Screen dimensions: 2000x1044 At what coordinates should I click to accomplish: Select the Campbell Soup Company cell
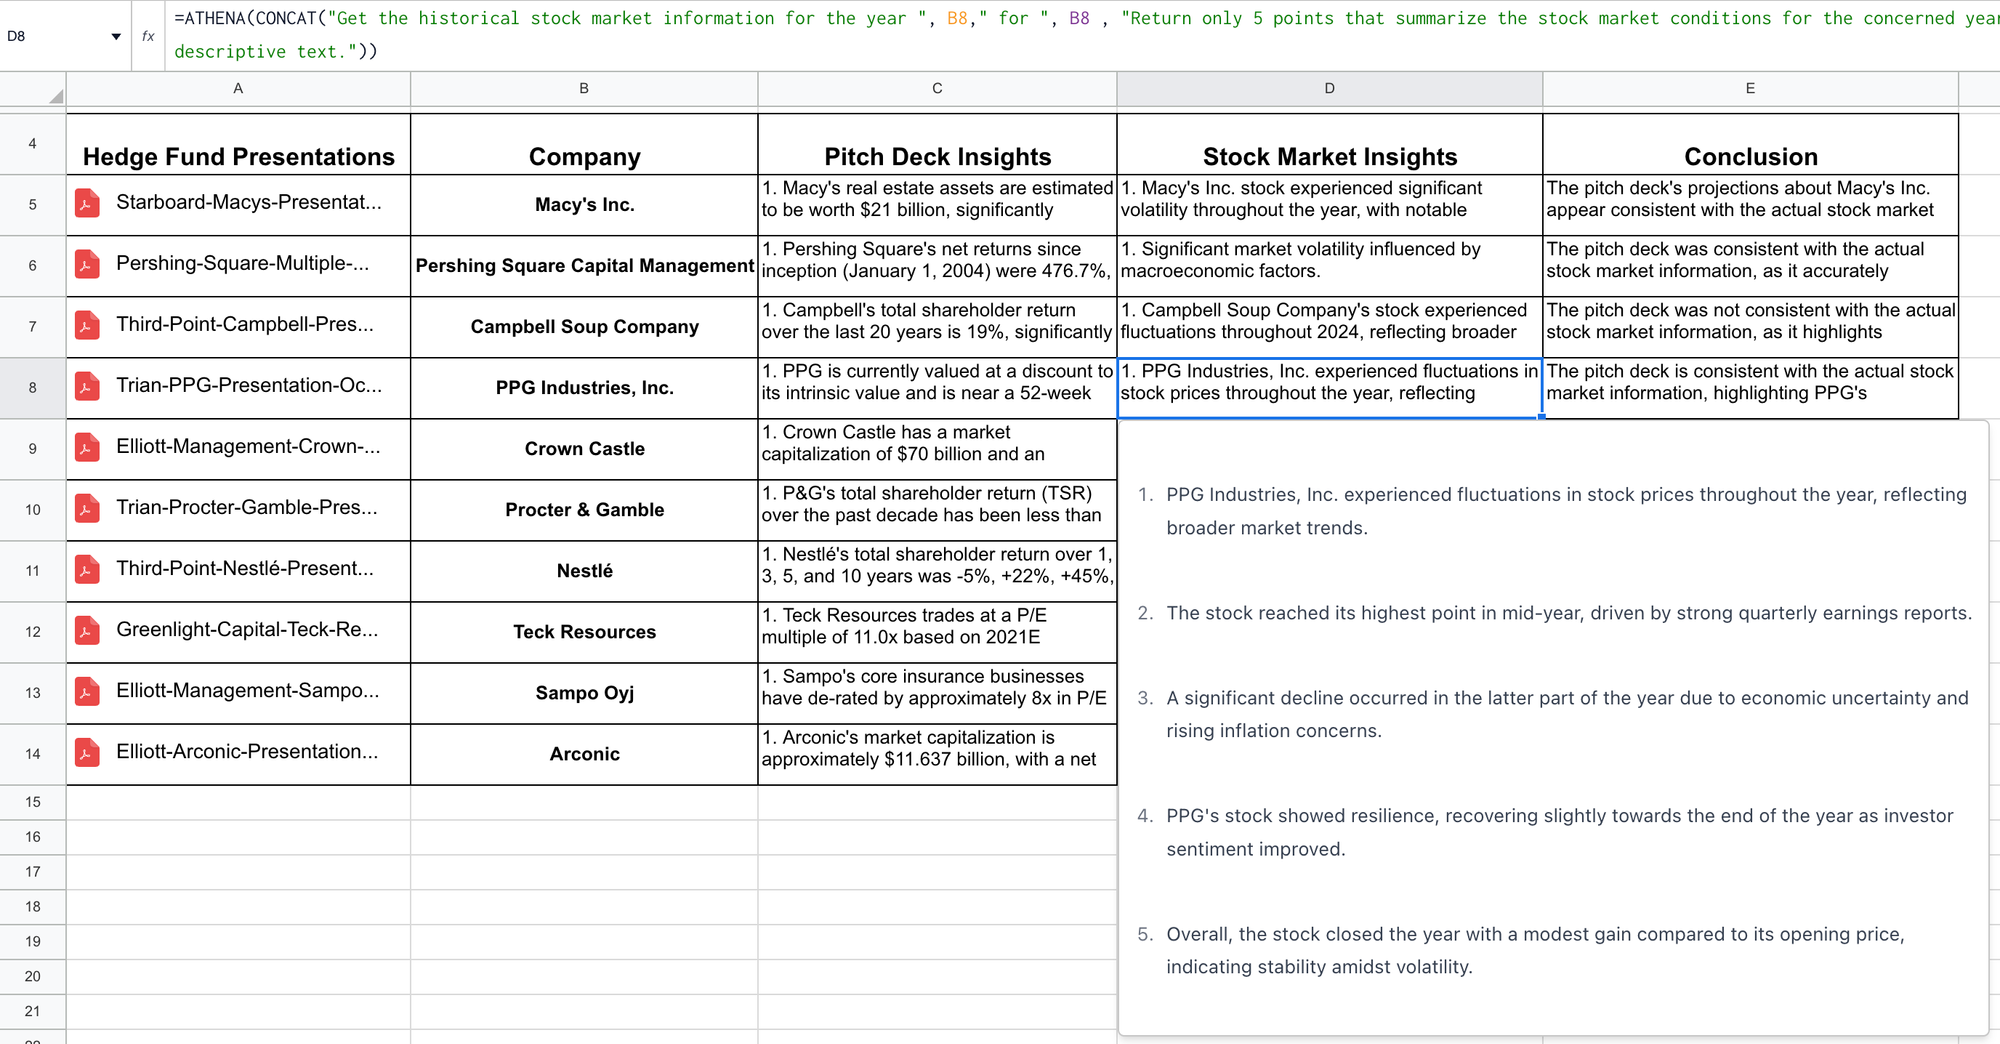click(x=584, y=327)
